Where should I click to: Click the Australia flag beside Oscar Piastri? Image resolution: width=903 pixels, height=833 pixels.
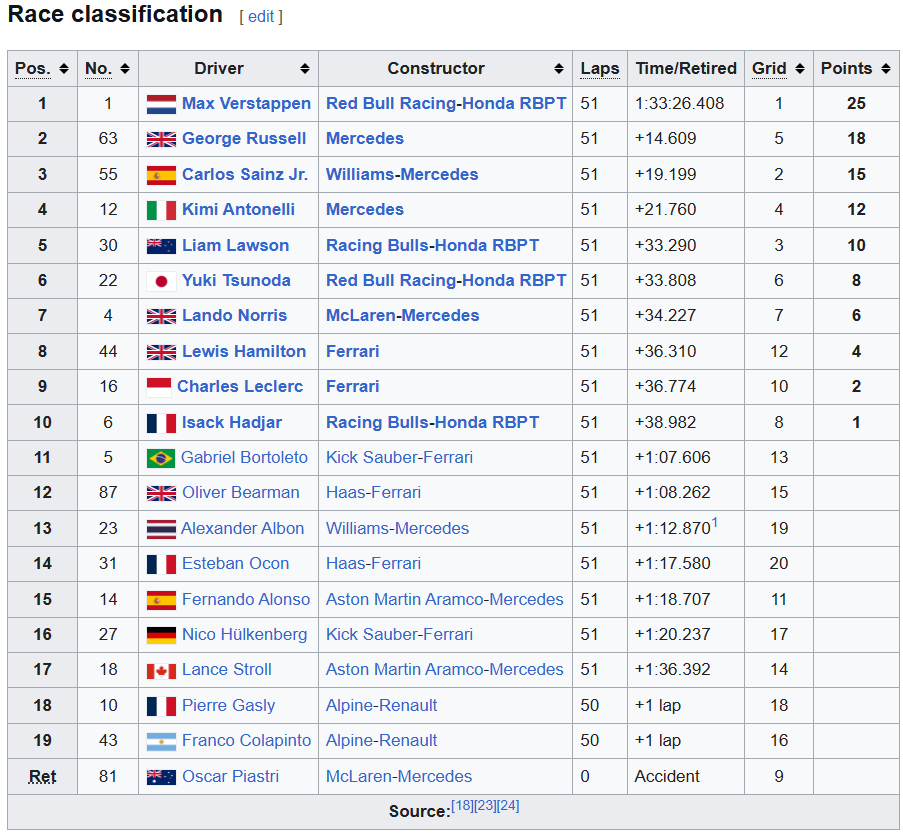(161, 777)
